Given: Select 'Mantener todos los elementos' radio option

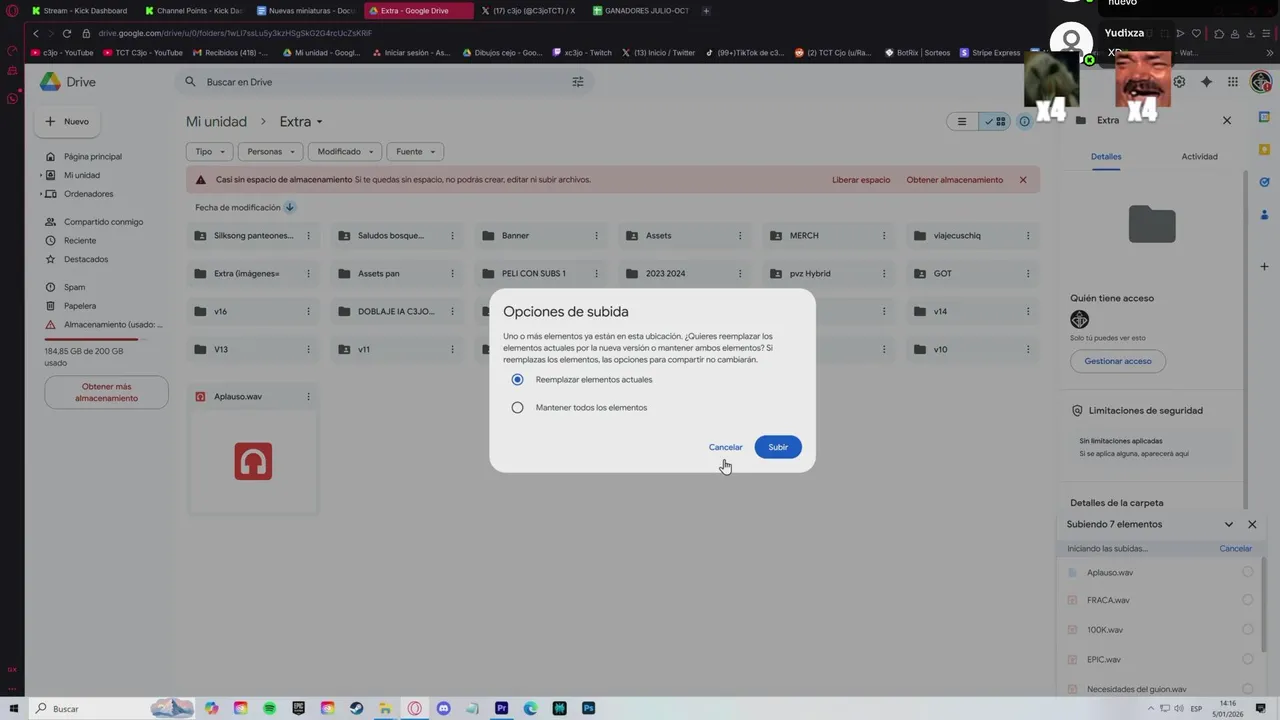Looking at the screenshot, I should pos(517,408).
